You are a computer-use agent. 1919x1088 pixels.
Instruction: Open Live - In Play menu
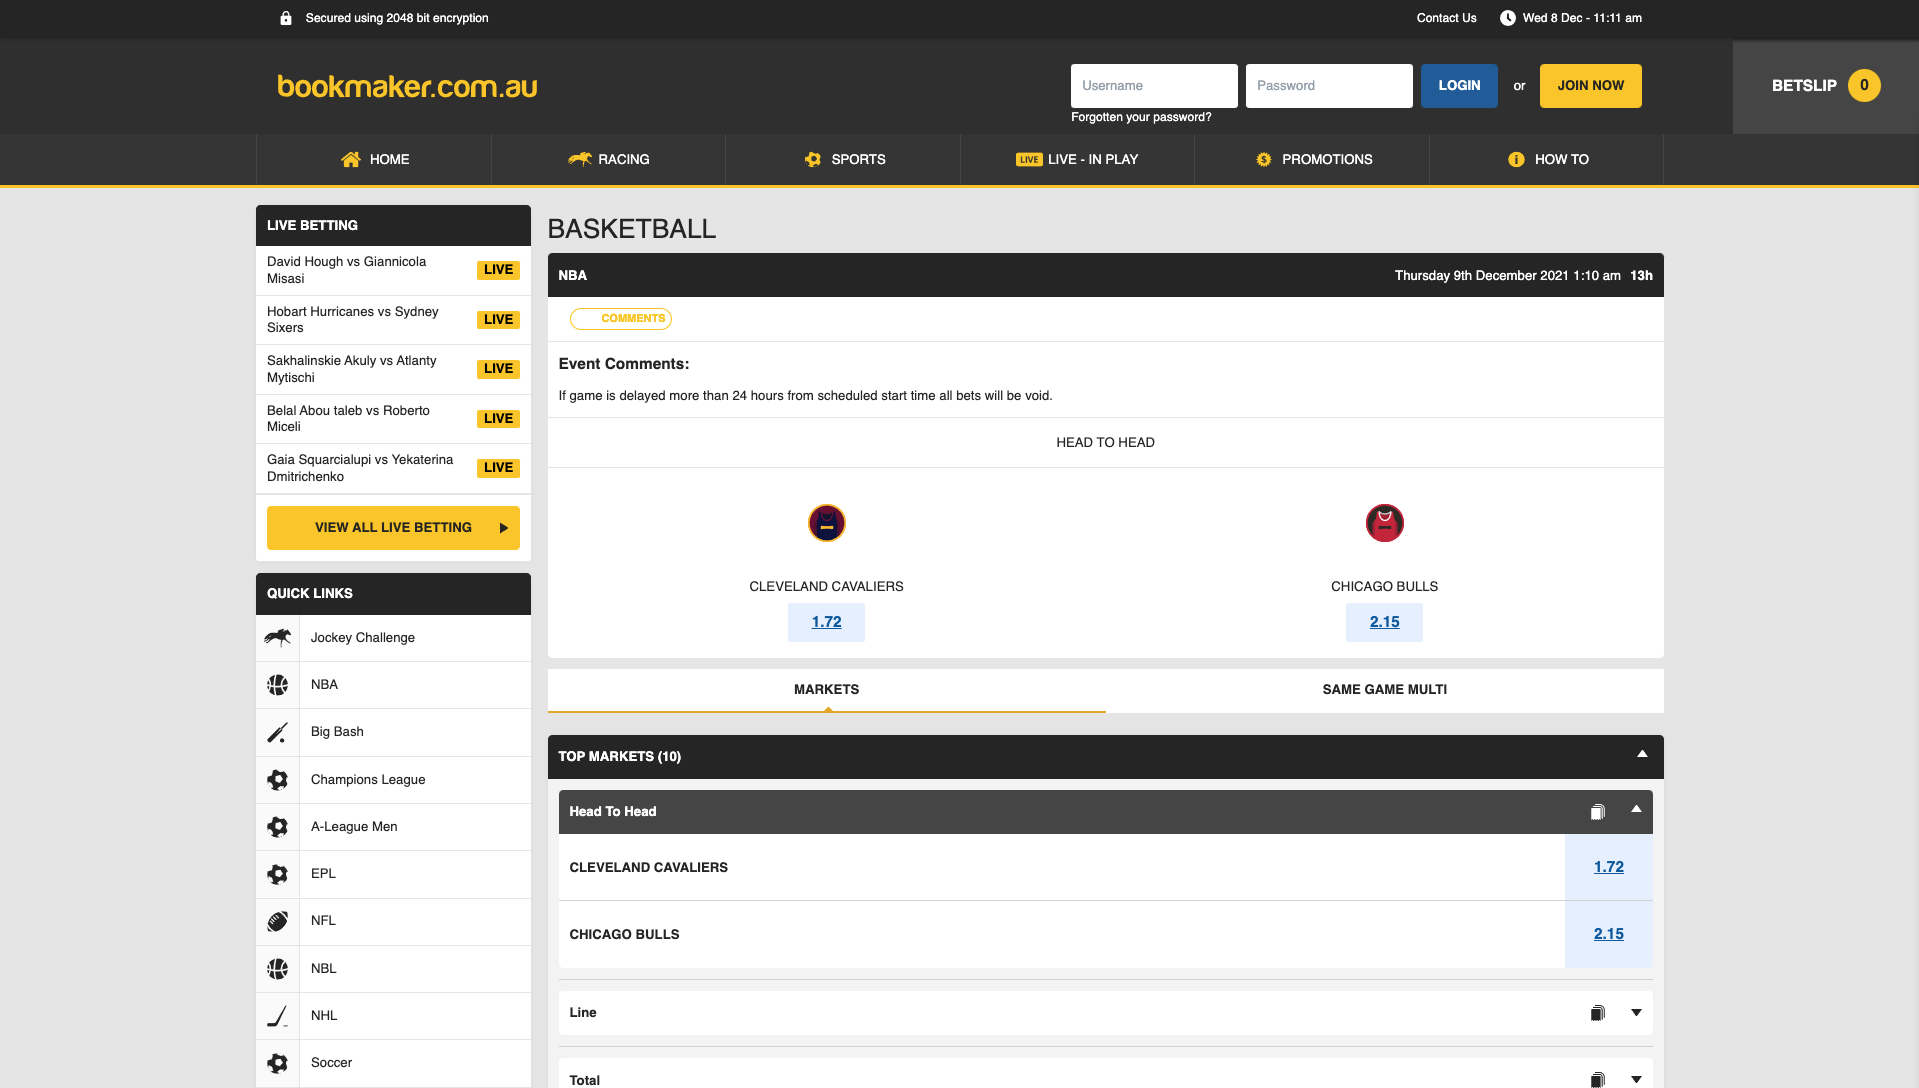click(x=1077, y=159)
